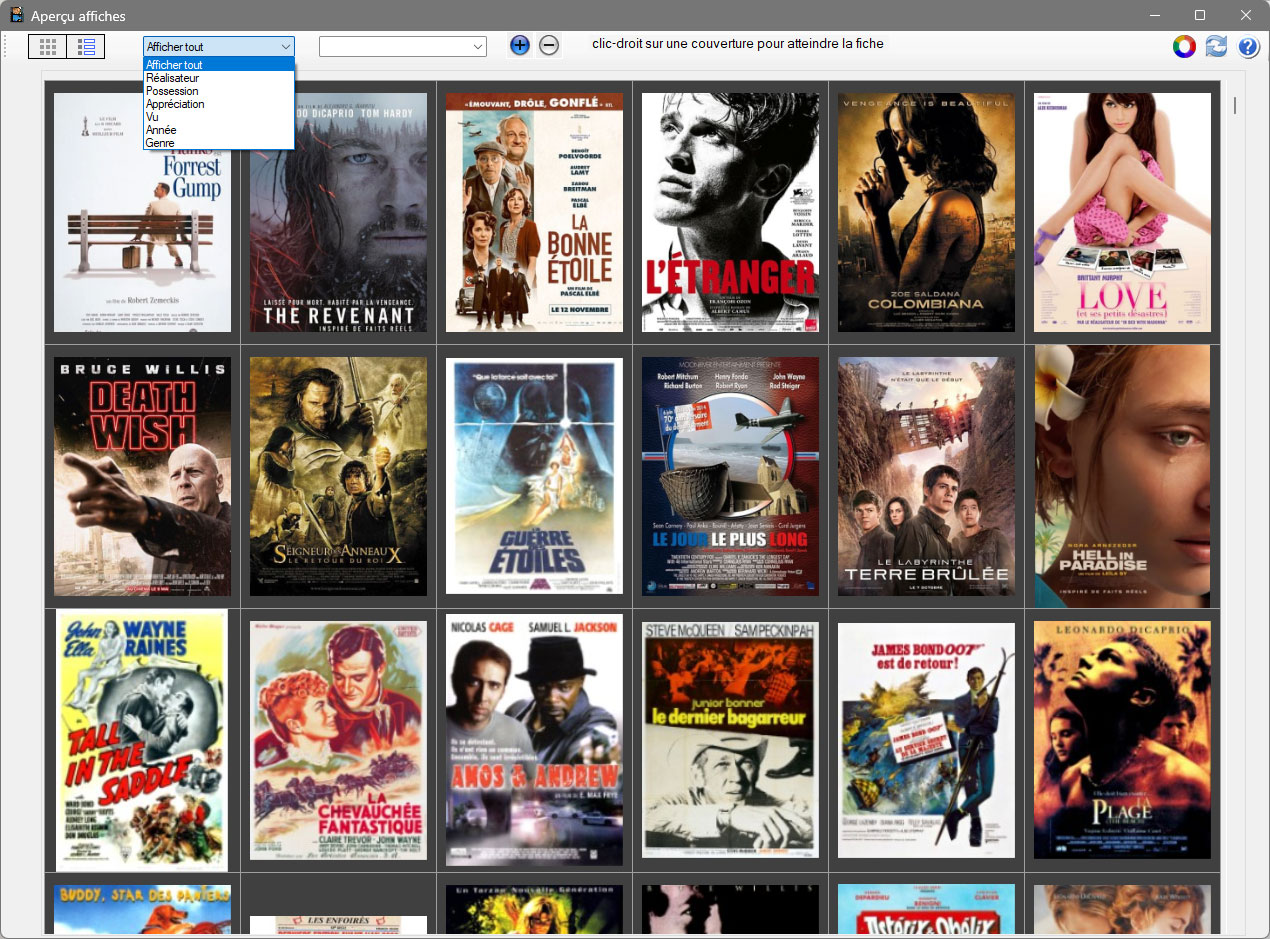The height and width of the screenshot is (939, 1270).
Task: Click The Revenant movie poster
Action: coord(338,230)
